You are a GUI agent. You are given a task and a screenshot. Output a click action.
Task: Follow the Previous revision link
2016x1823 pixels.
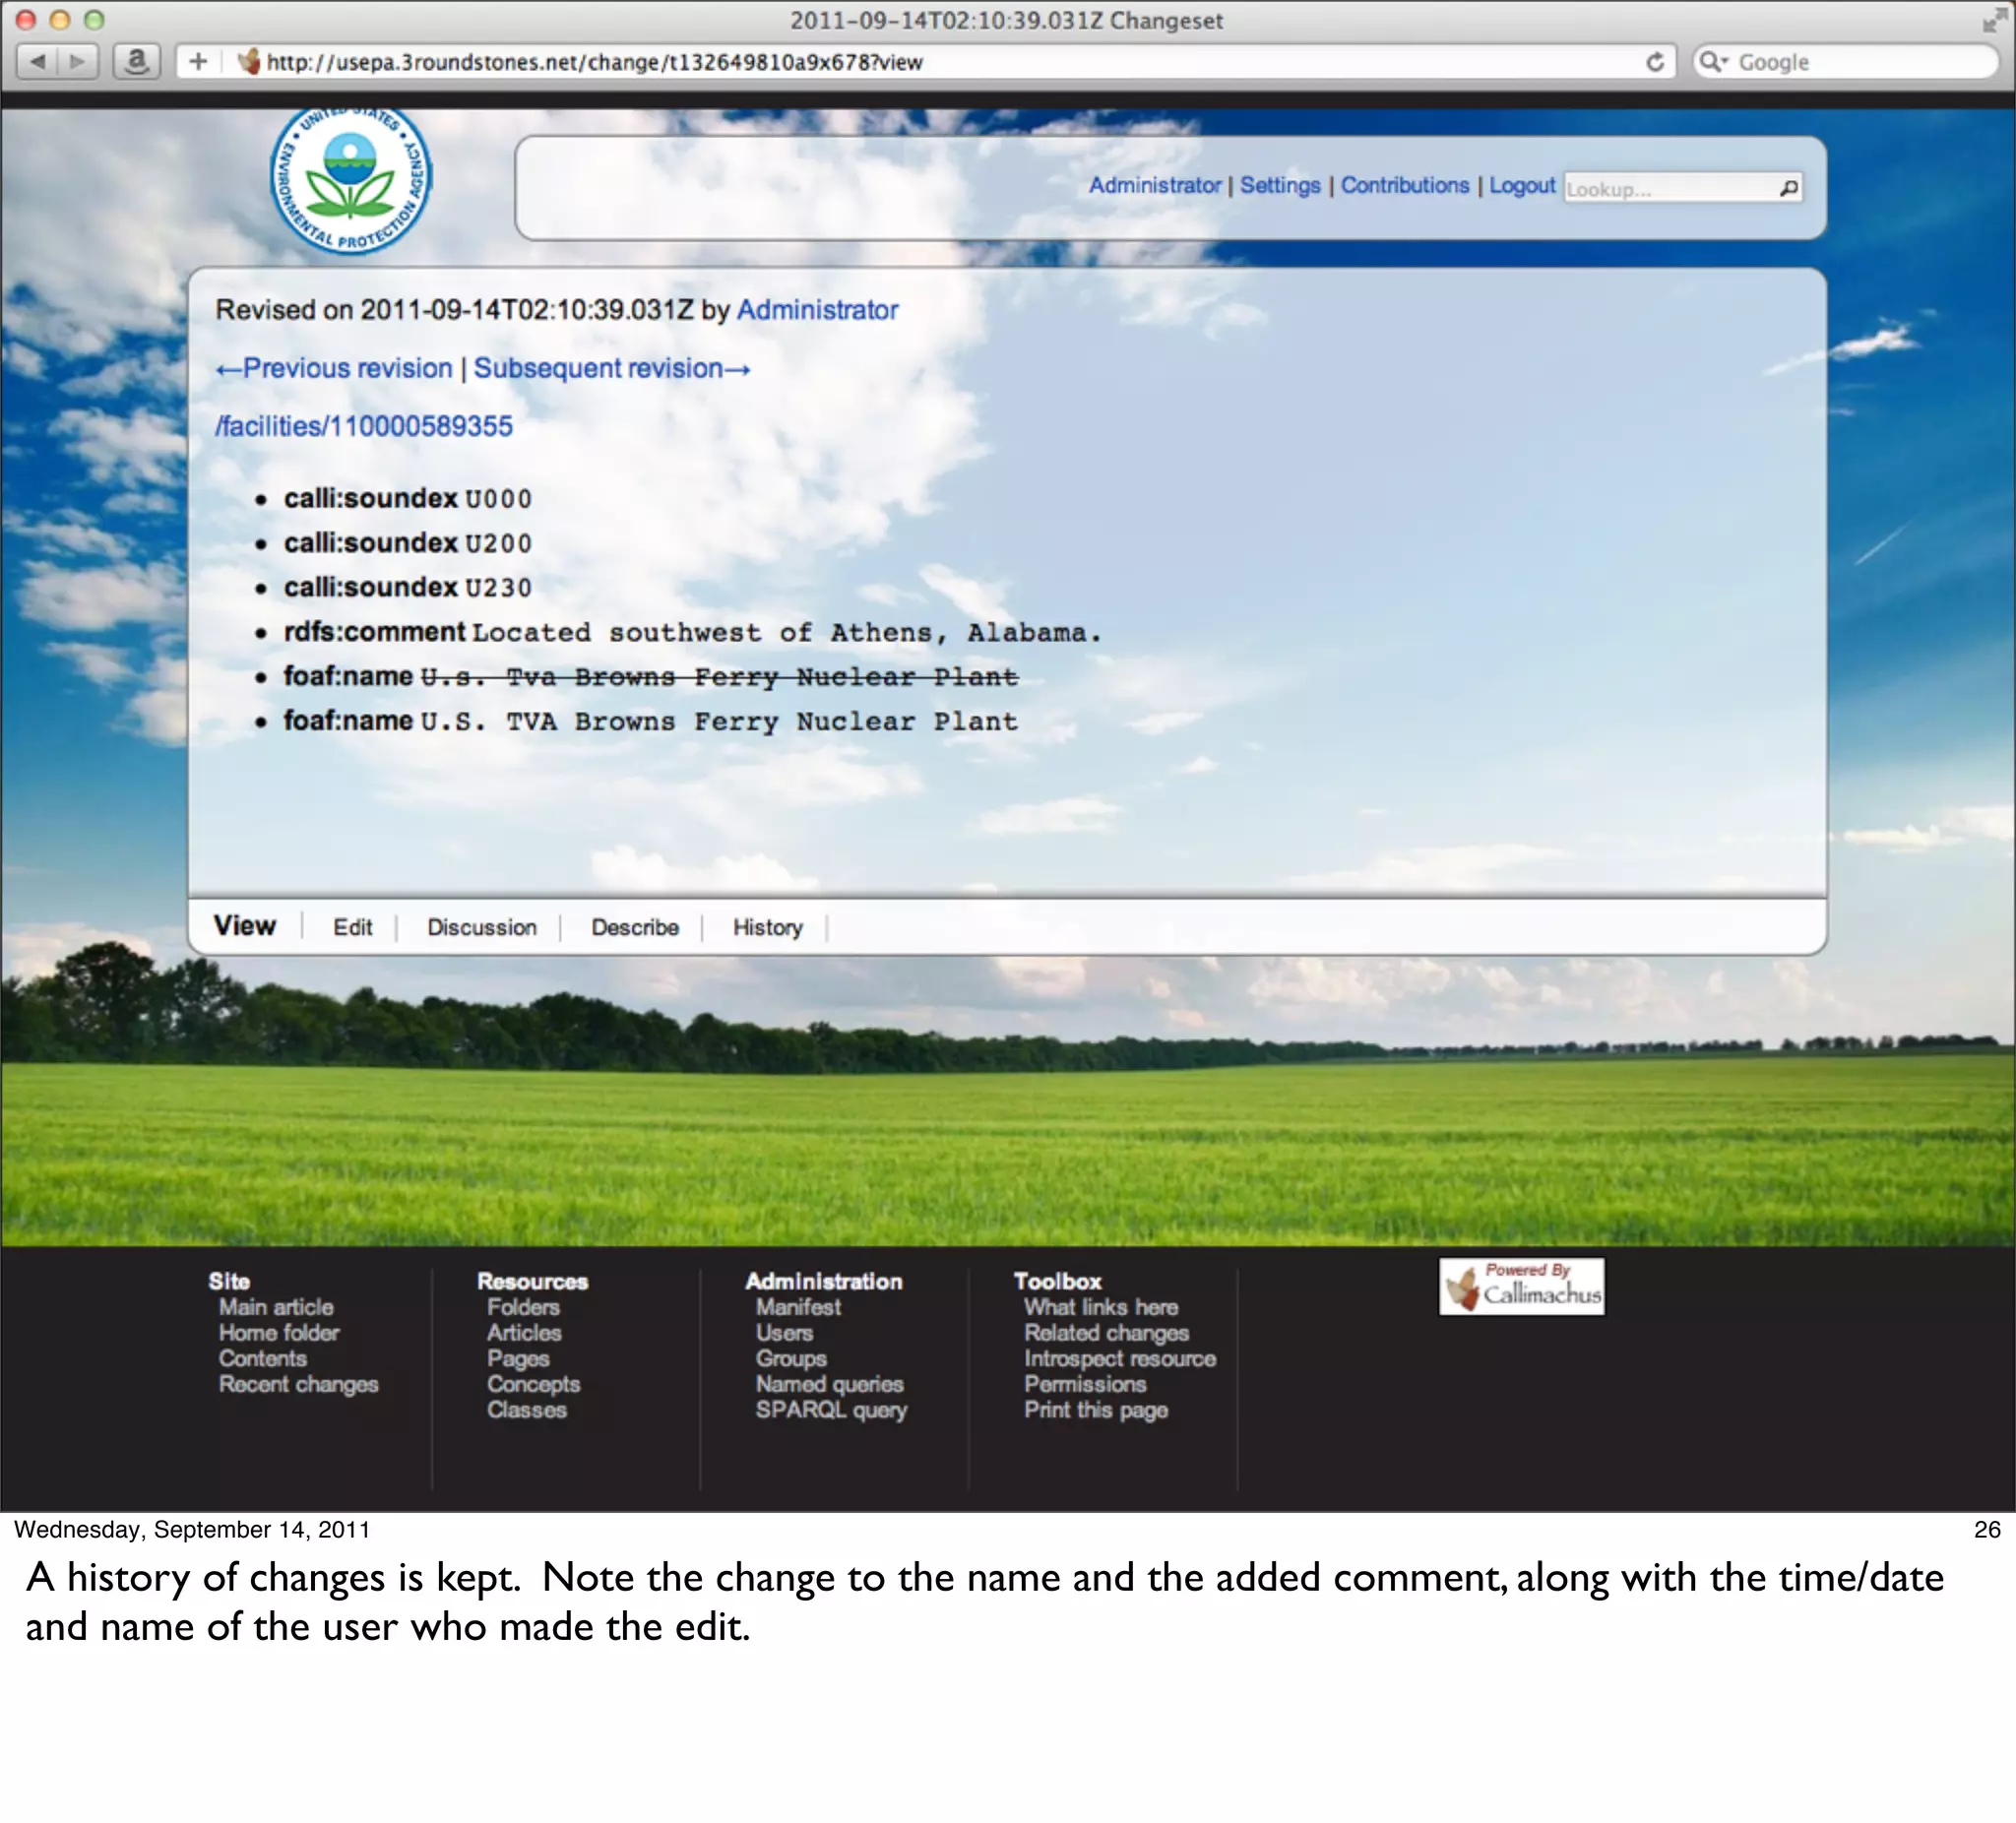pyautogui.click(x=335, y=368)
